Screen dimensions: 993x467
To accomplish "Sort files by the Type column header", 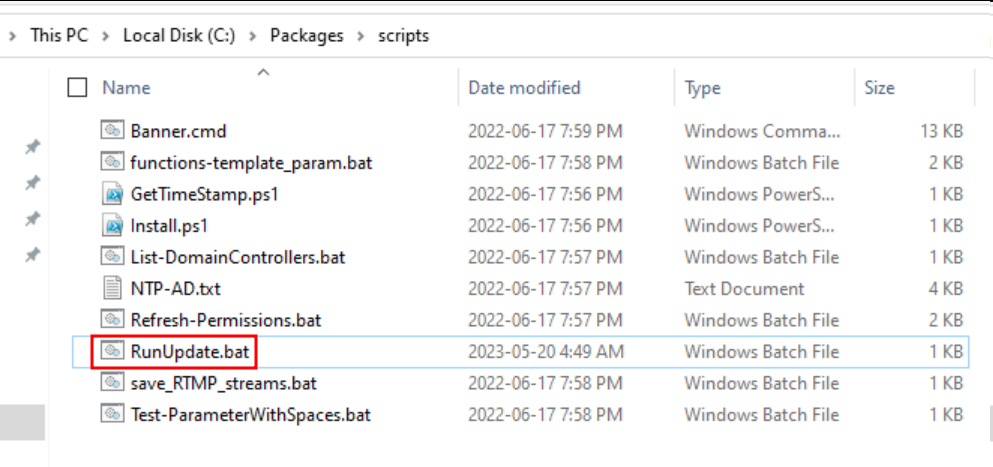I will coord(702,87).
